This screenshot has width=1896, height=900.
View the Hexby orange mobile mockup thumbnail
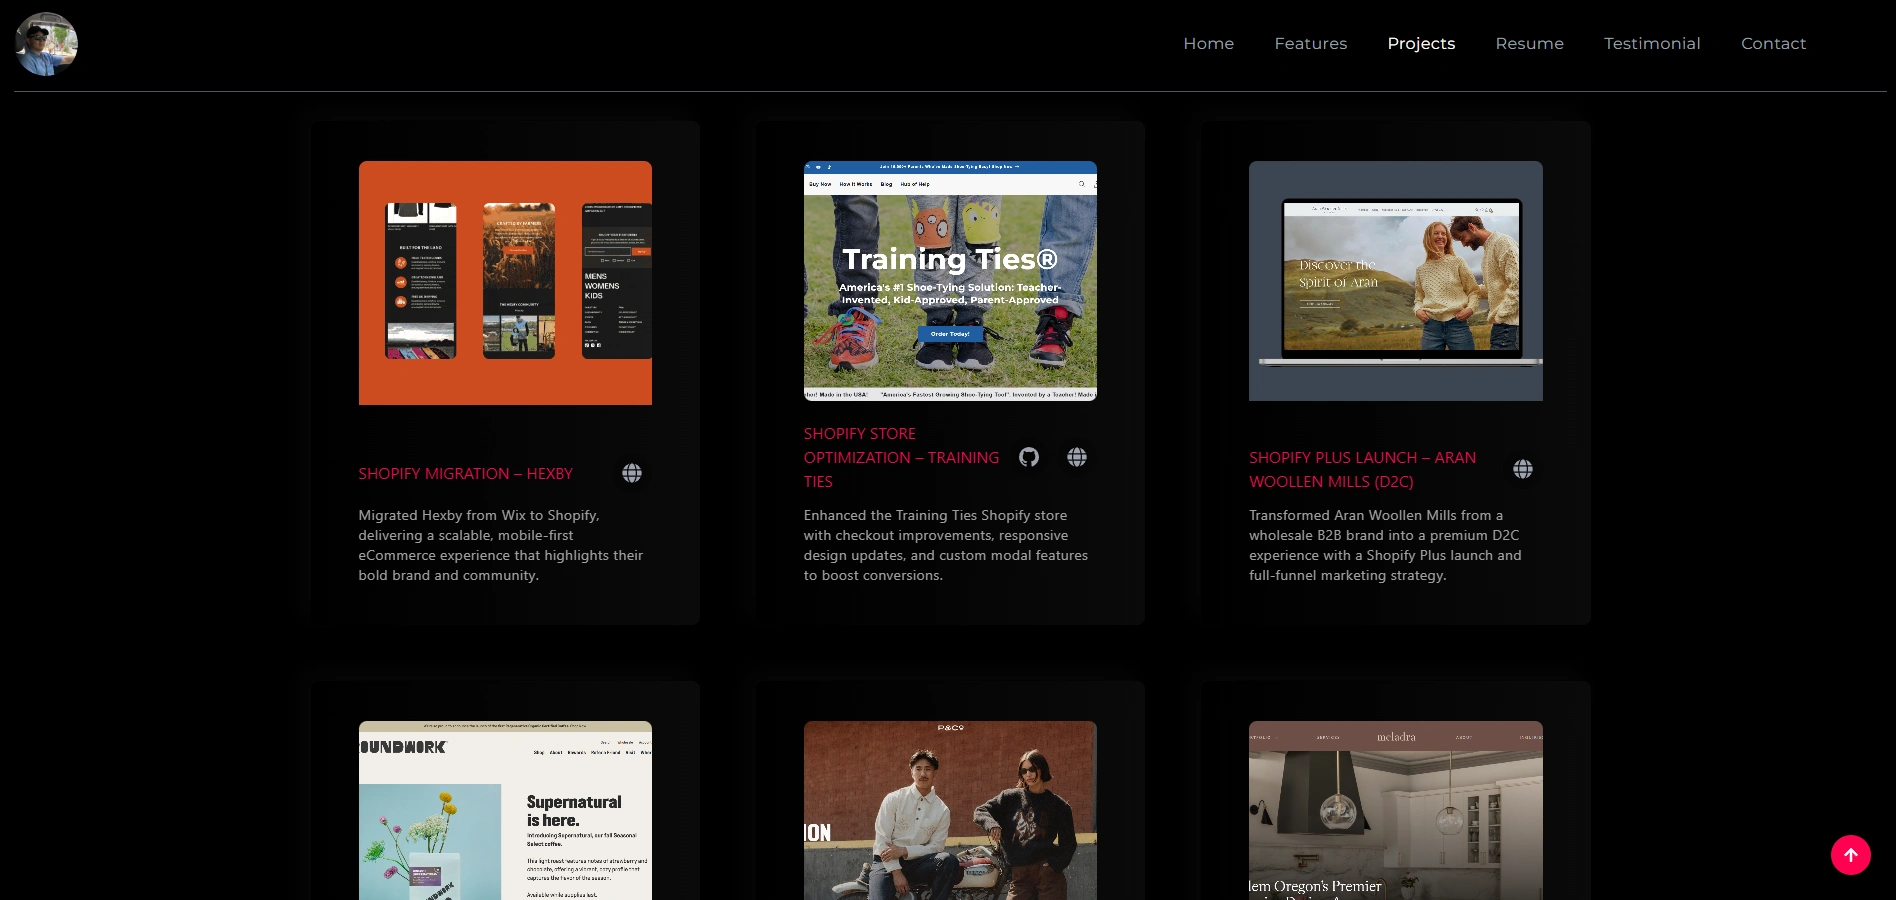pos(505,283)
